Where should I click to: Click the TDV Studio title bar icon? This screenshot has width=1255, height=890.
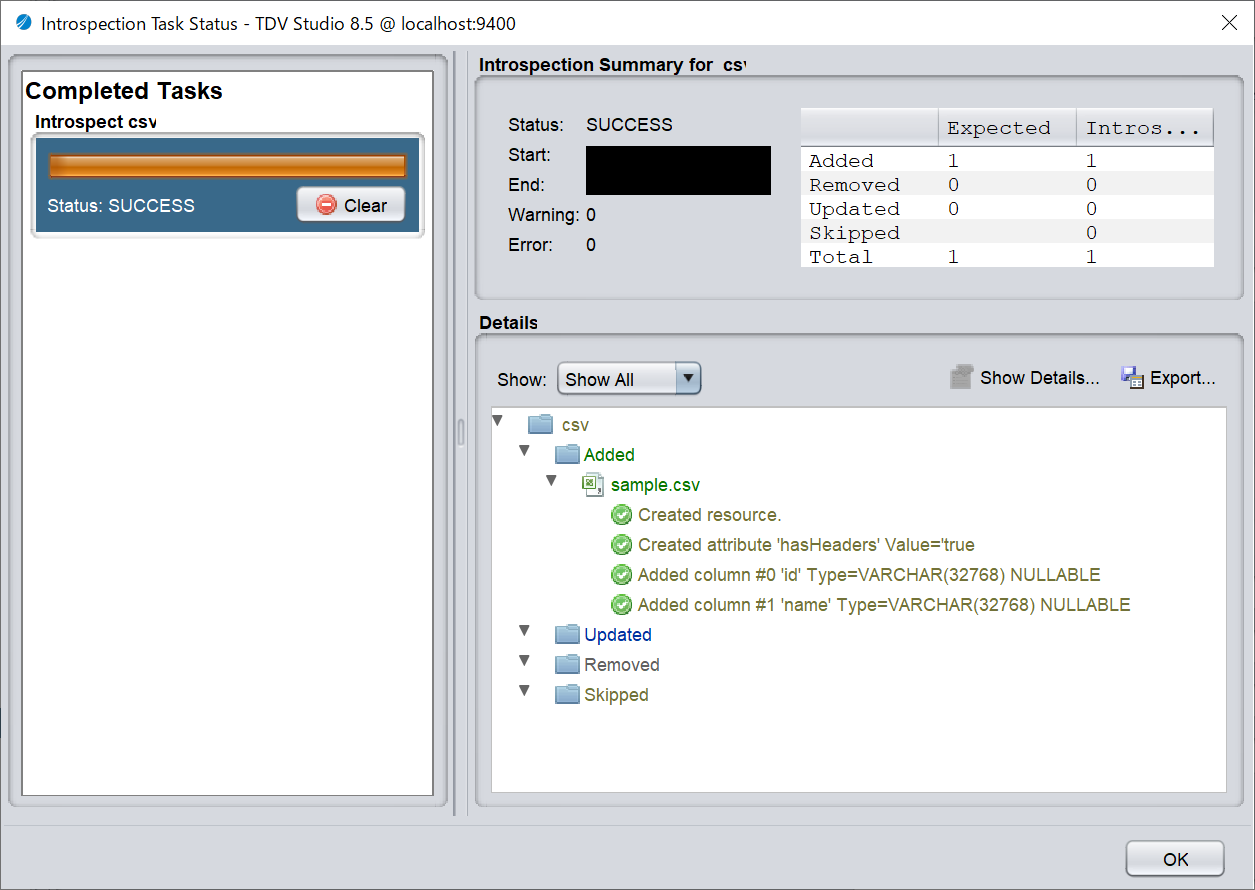[23, 22]
